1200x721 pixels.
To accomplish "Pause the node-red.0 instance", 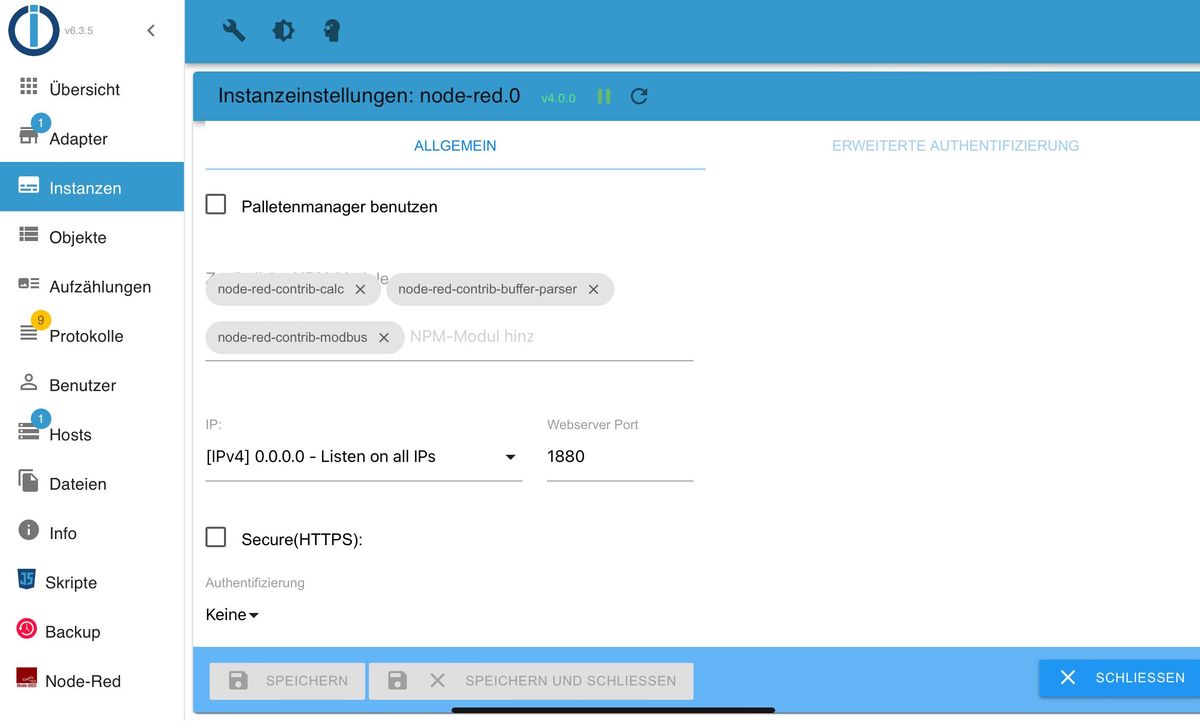I will 604,96.
